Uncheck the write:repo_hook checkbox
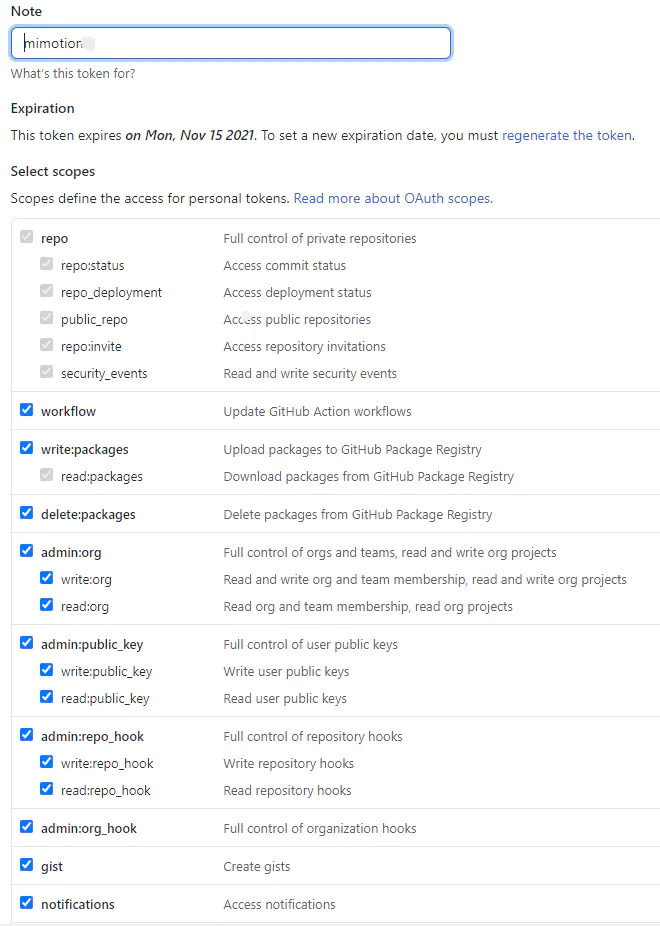This screenshot has width=660, height=926. coord(47,763)
